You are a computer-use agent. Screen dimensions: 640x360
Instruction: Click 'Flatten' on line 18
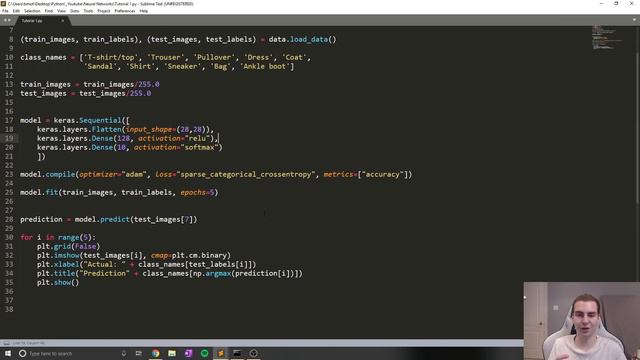click(107, 129)
